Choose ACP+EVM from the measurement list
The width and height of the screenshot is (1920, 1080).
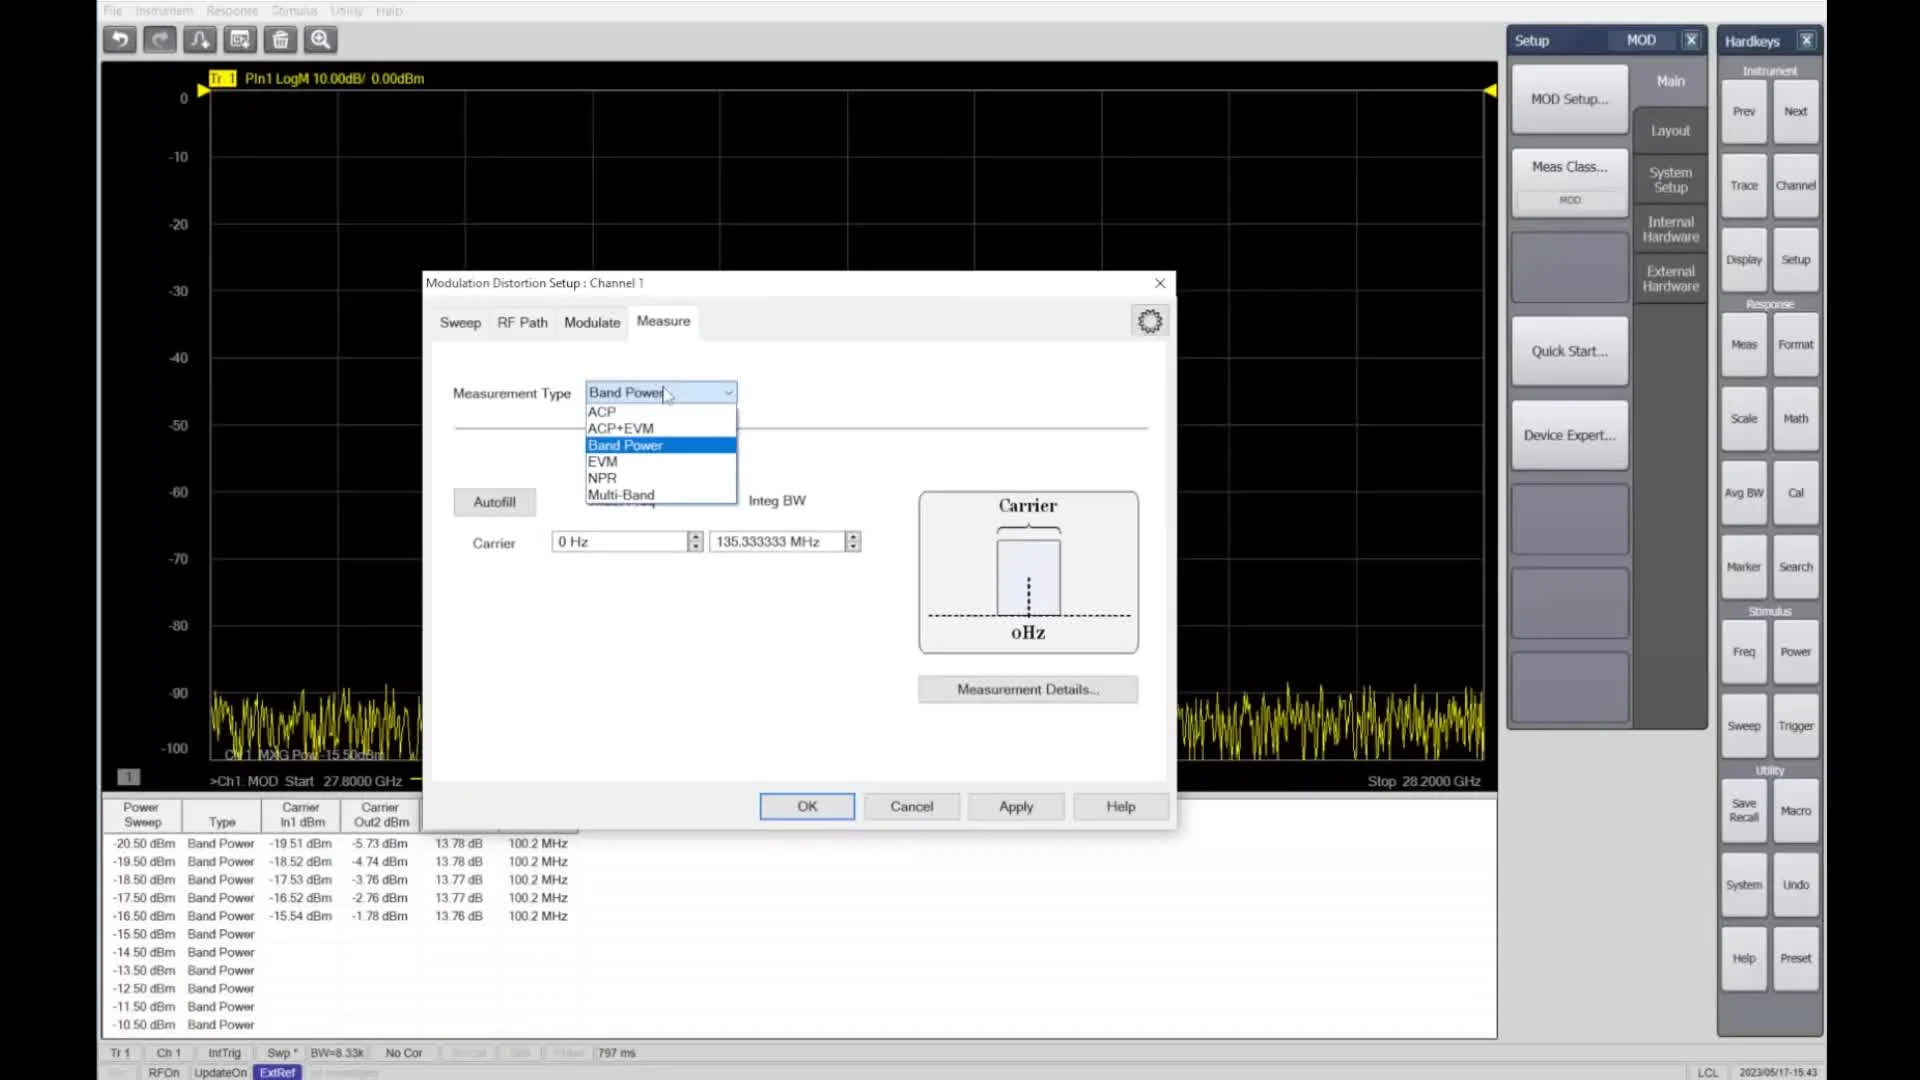(661, 428)
